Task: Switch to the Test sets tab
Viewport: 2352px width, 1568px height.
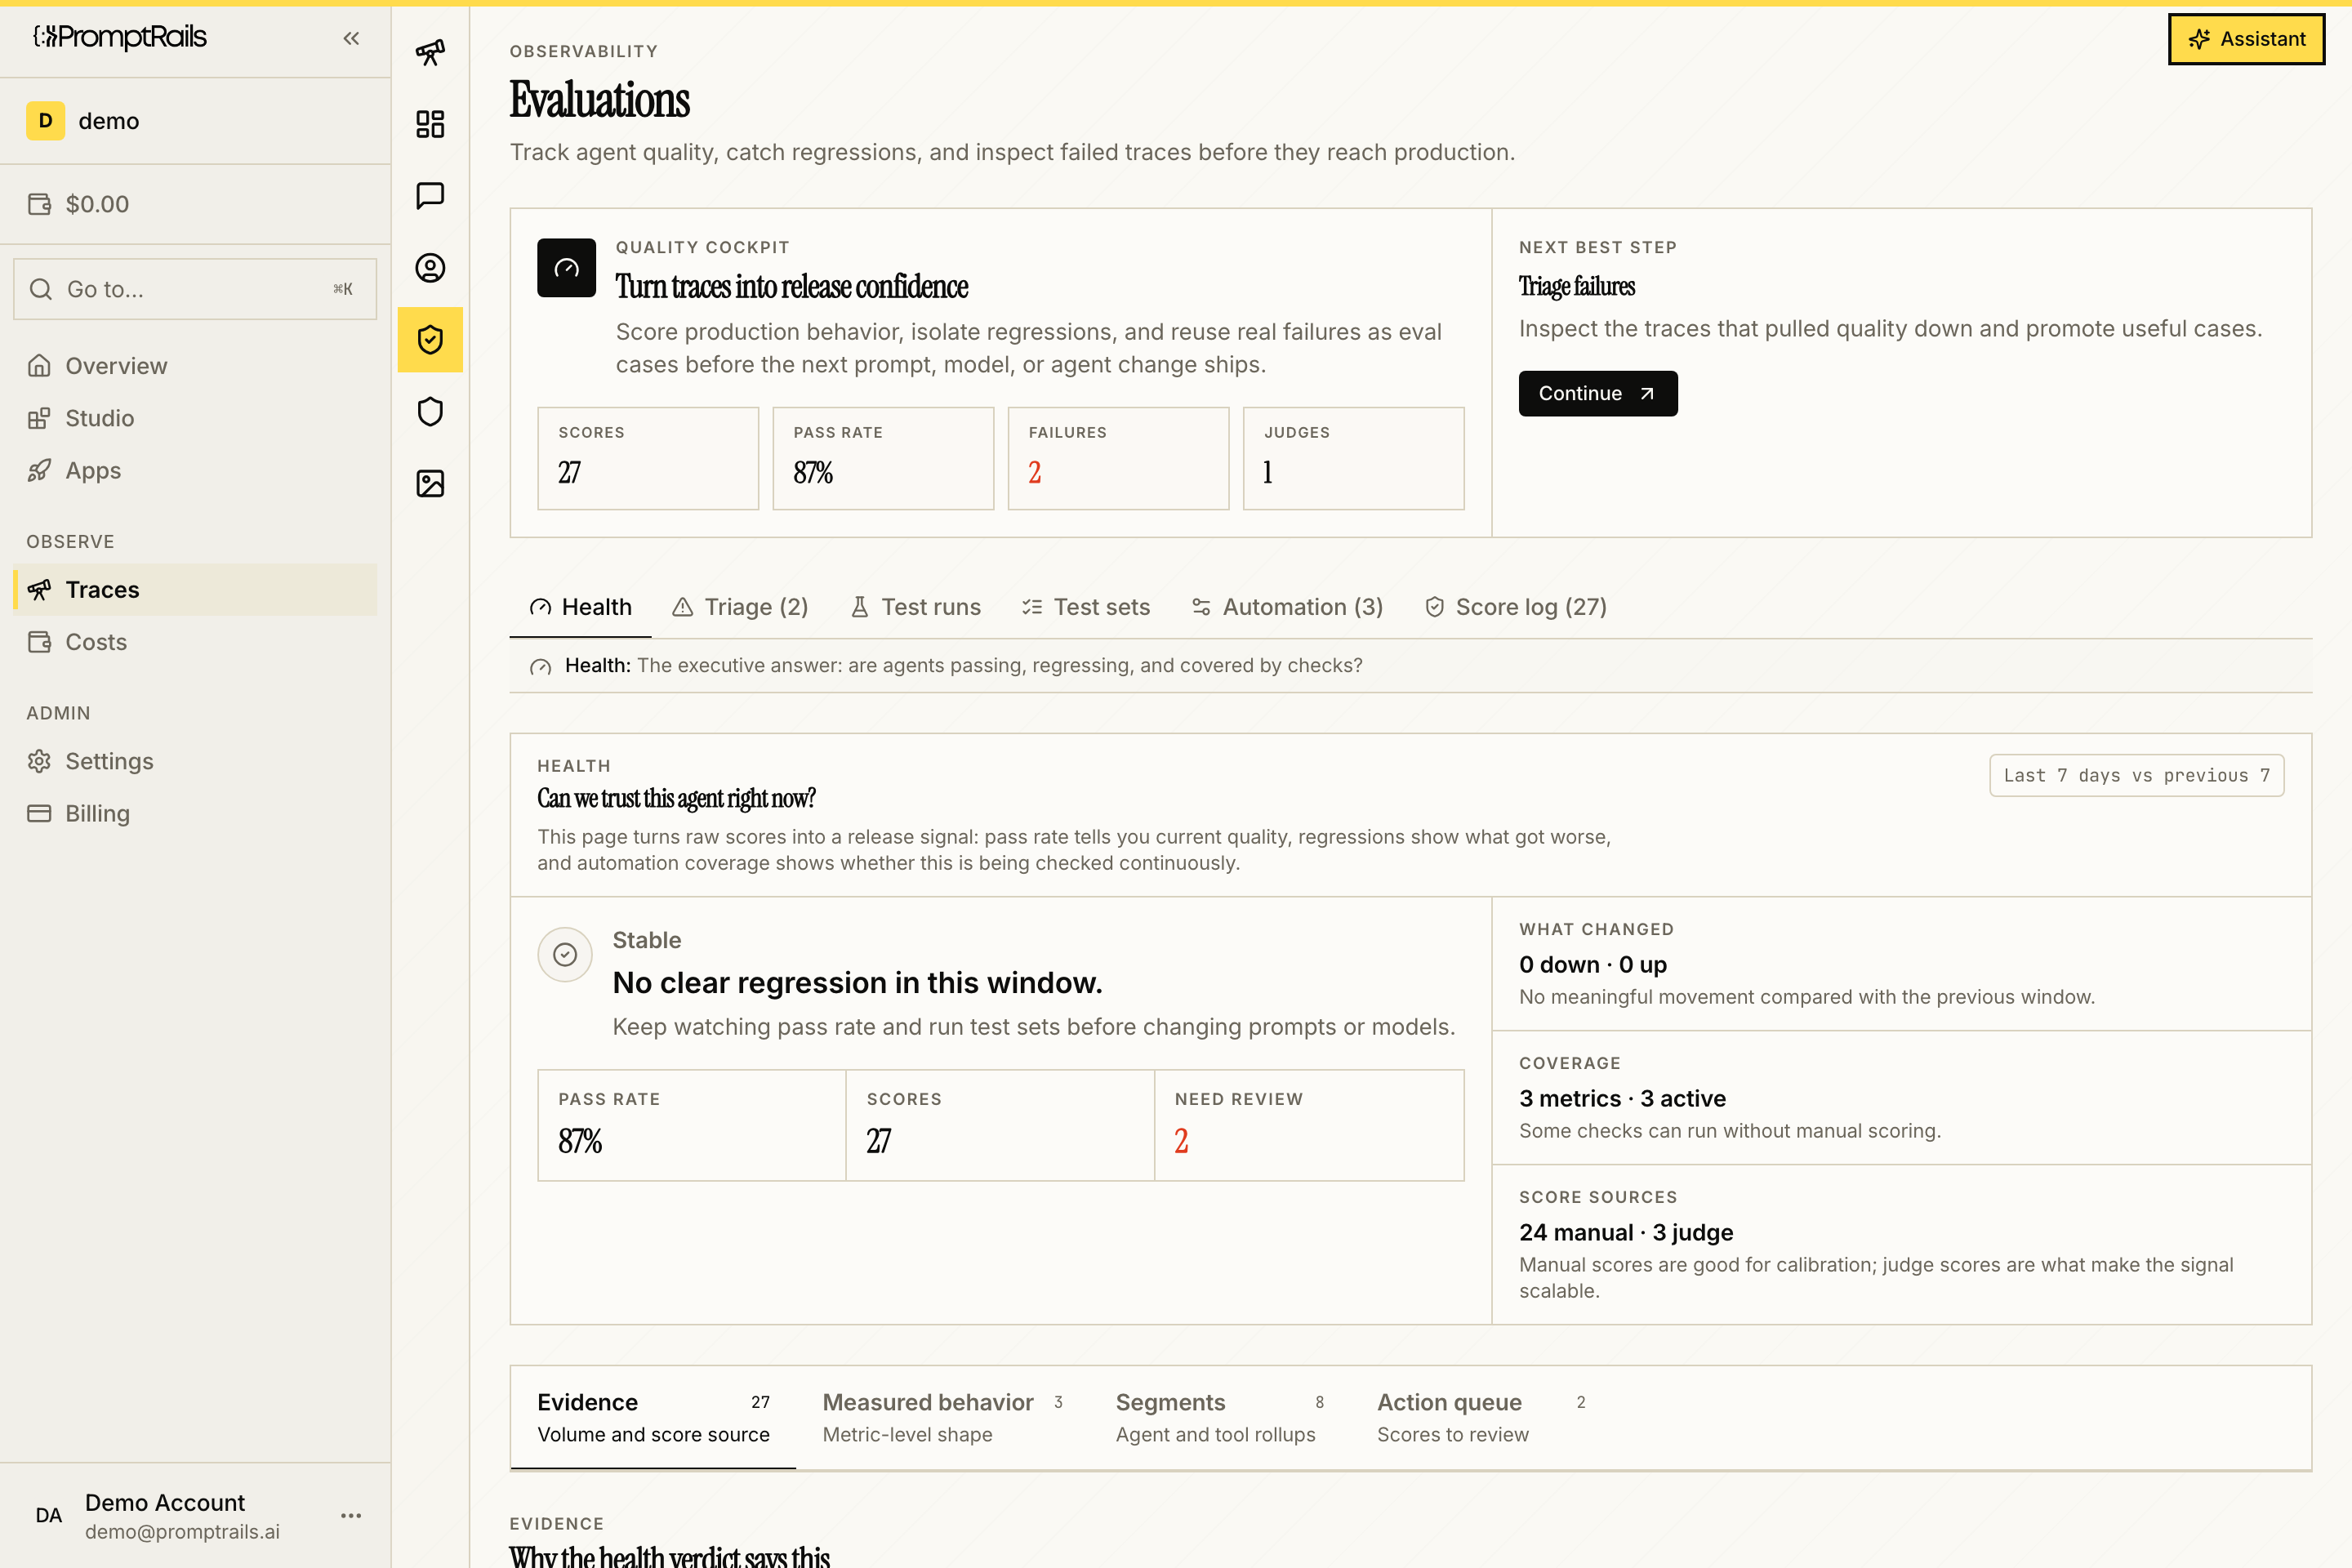Action: click(x=1086, y=607)
